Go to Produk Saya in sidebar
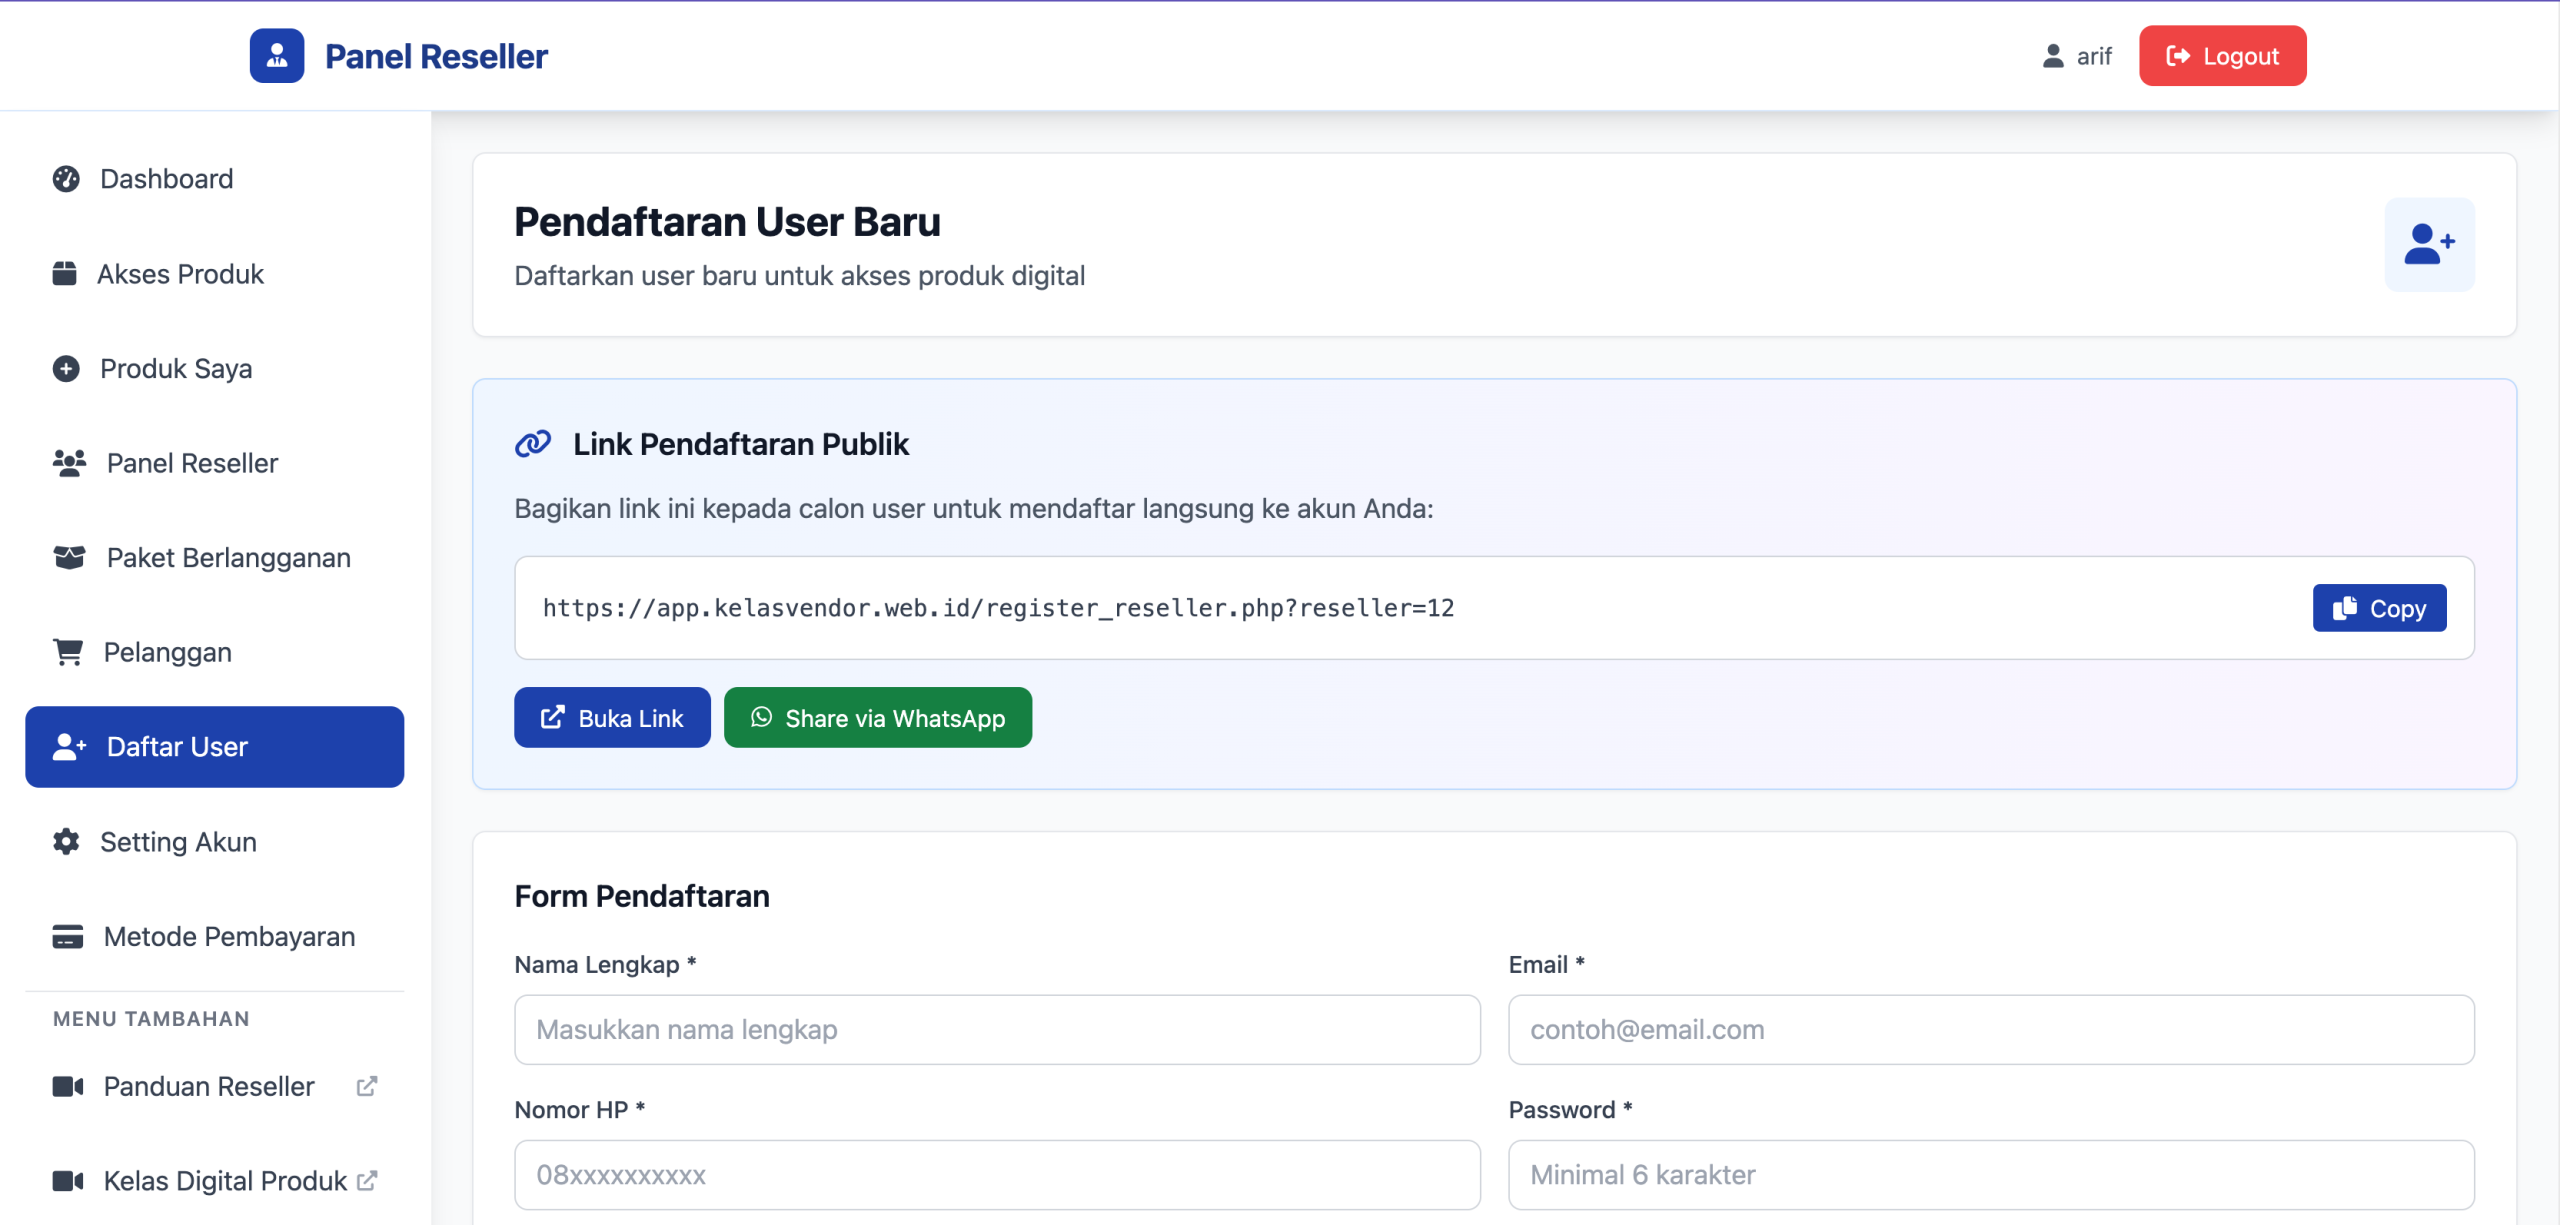 [176, 369]
